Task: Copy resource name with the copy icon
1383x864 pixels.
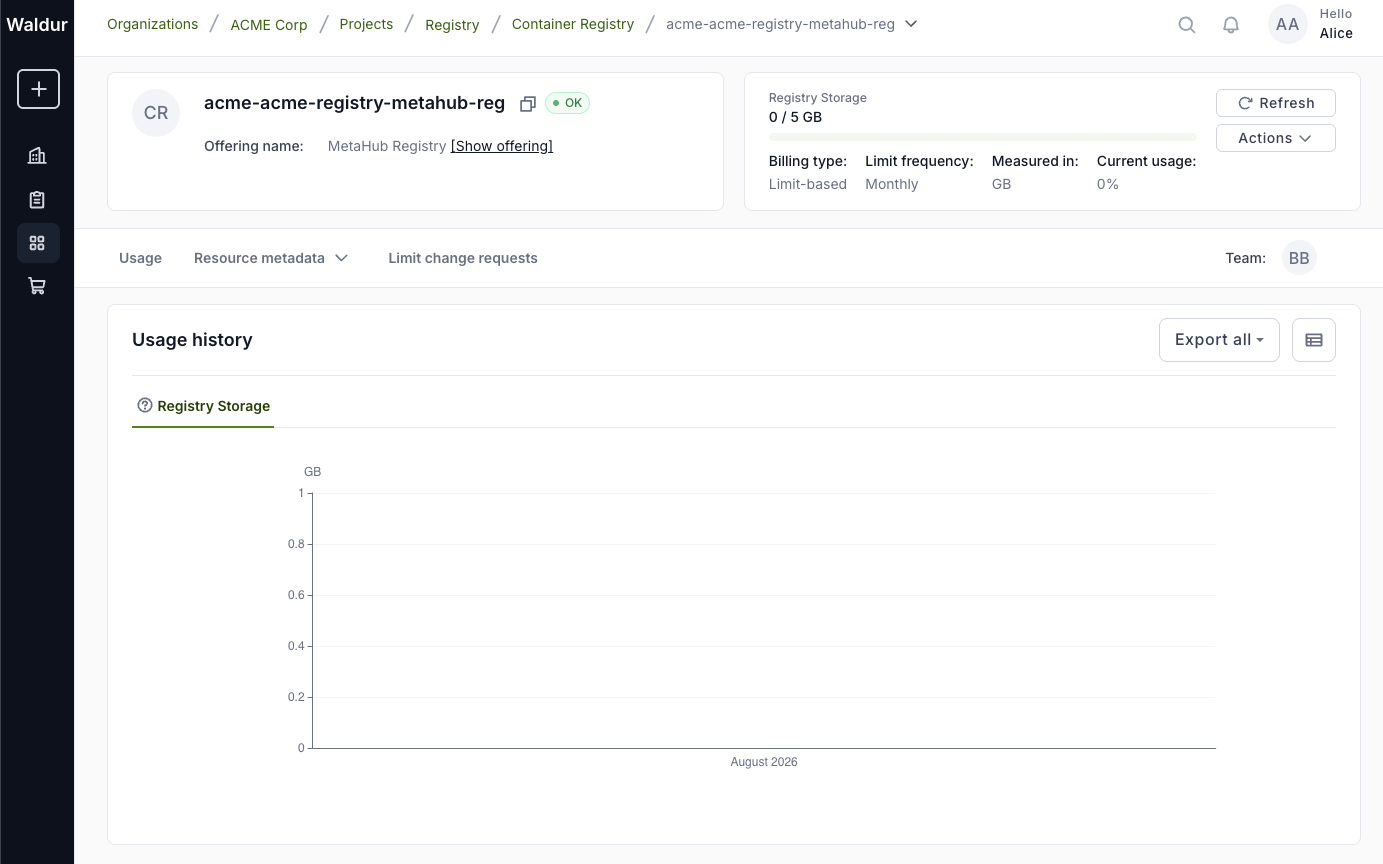Action: click(x=527, y=104)
